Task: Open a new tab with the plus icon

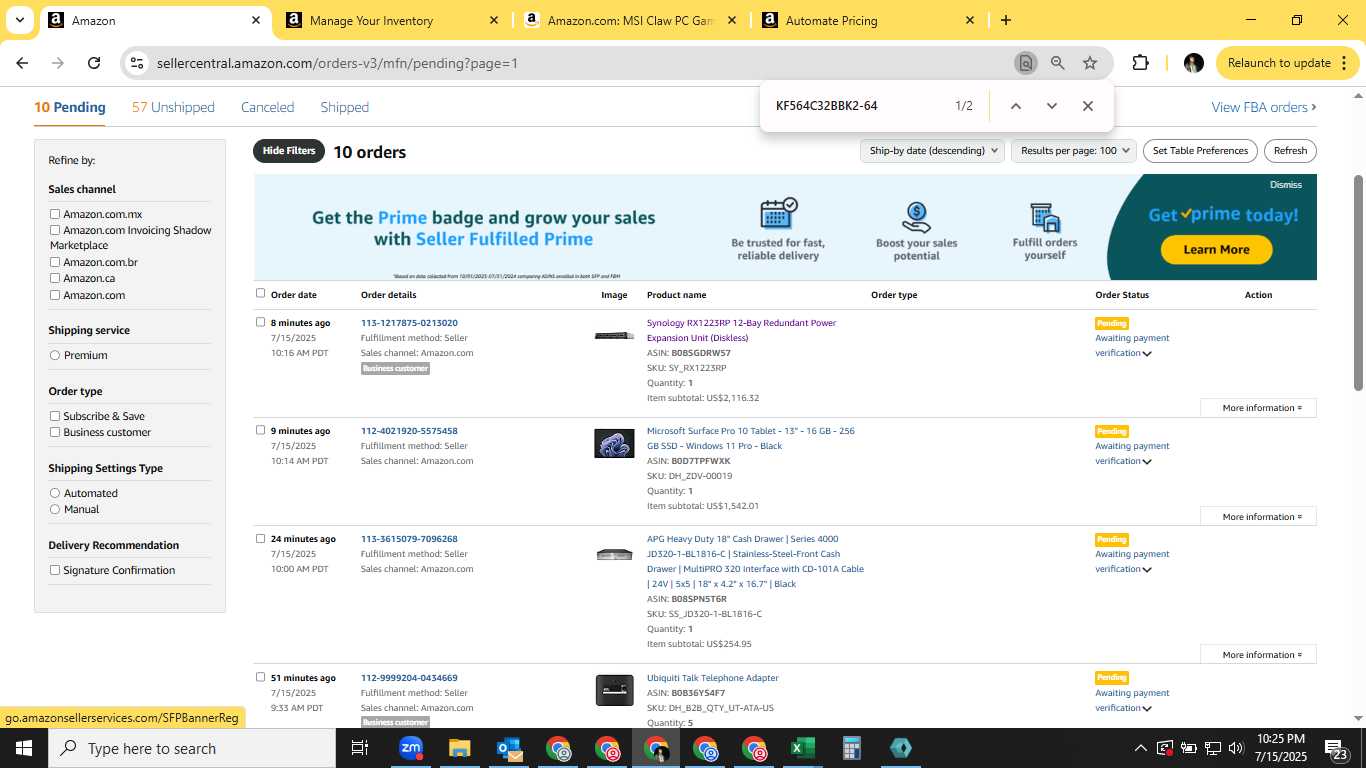Action: [1006, 20]
